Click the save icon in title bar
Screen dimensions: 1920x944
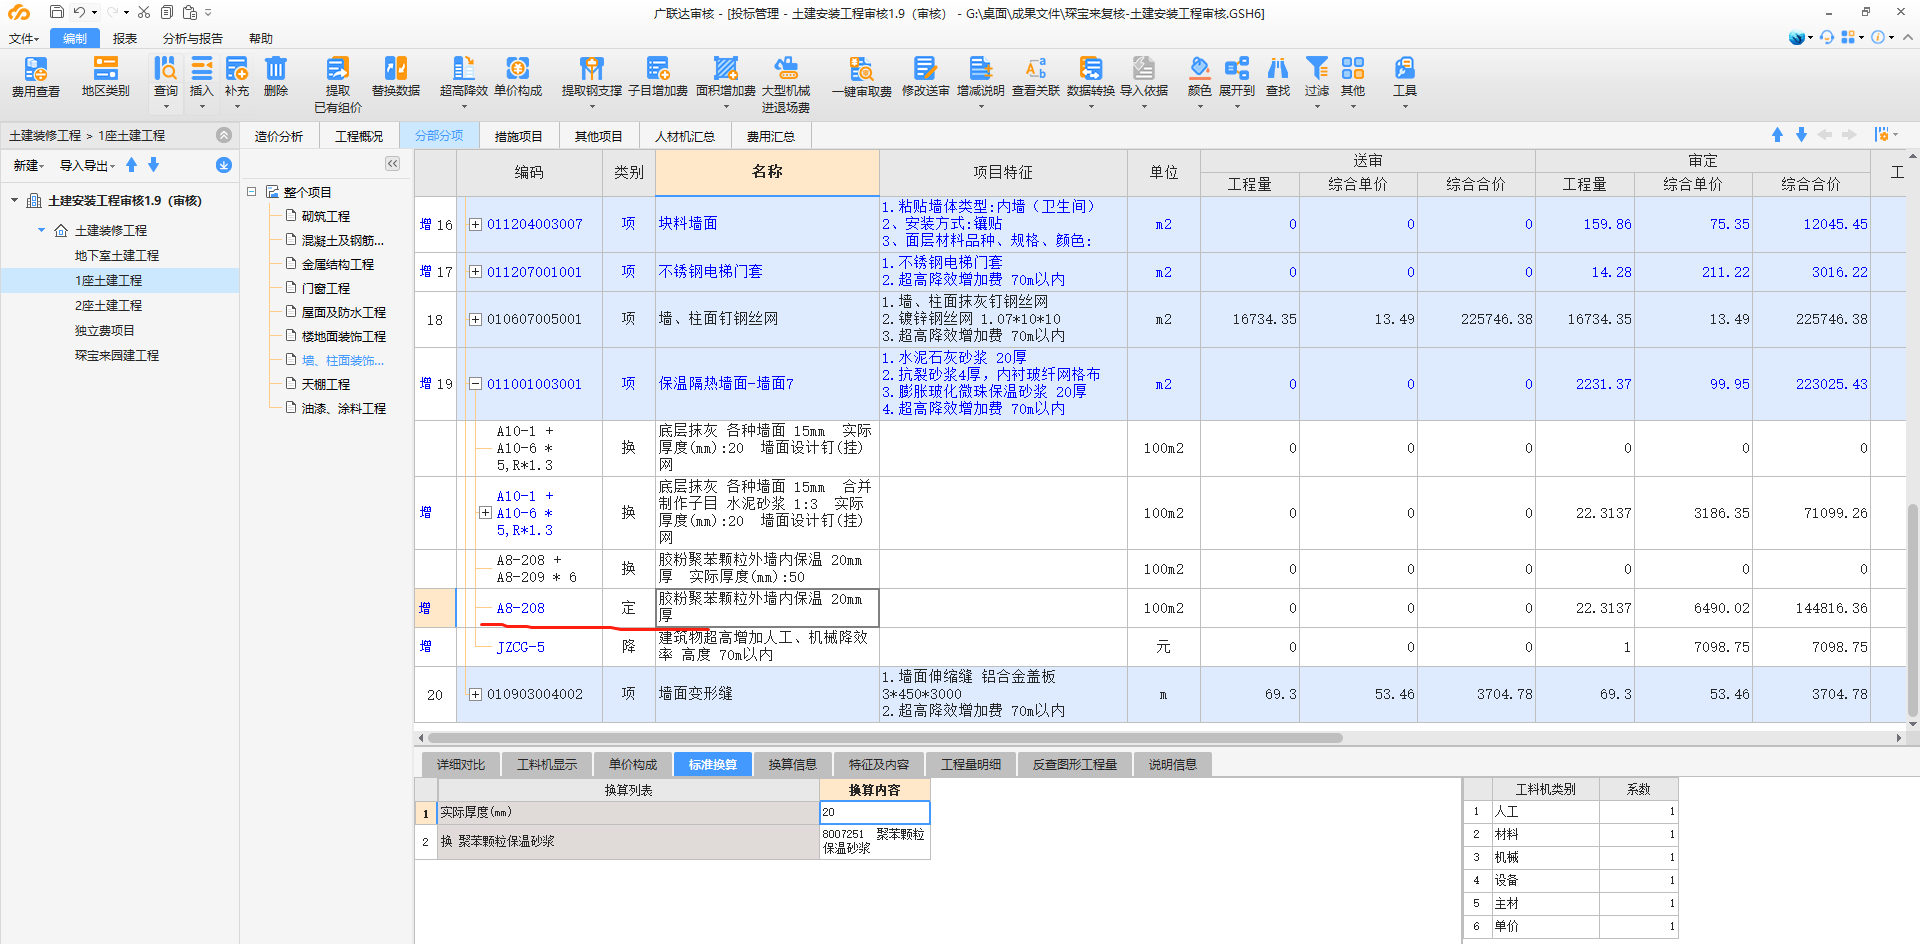click(56, 12)
